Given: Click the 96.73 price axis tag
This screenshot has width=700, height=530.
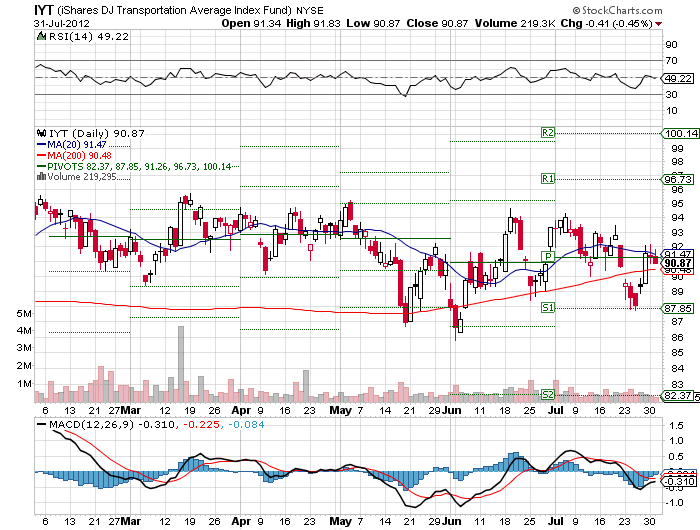Looking at the screenshot, I should (678, 179).
